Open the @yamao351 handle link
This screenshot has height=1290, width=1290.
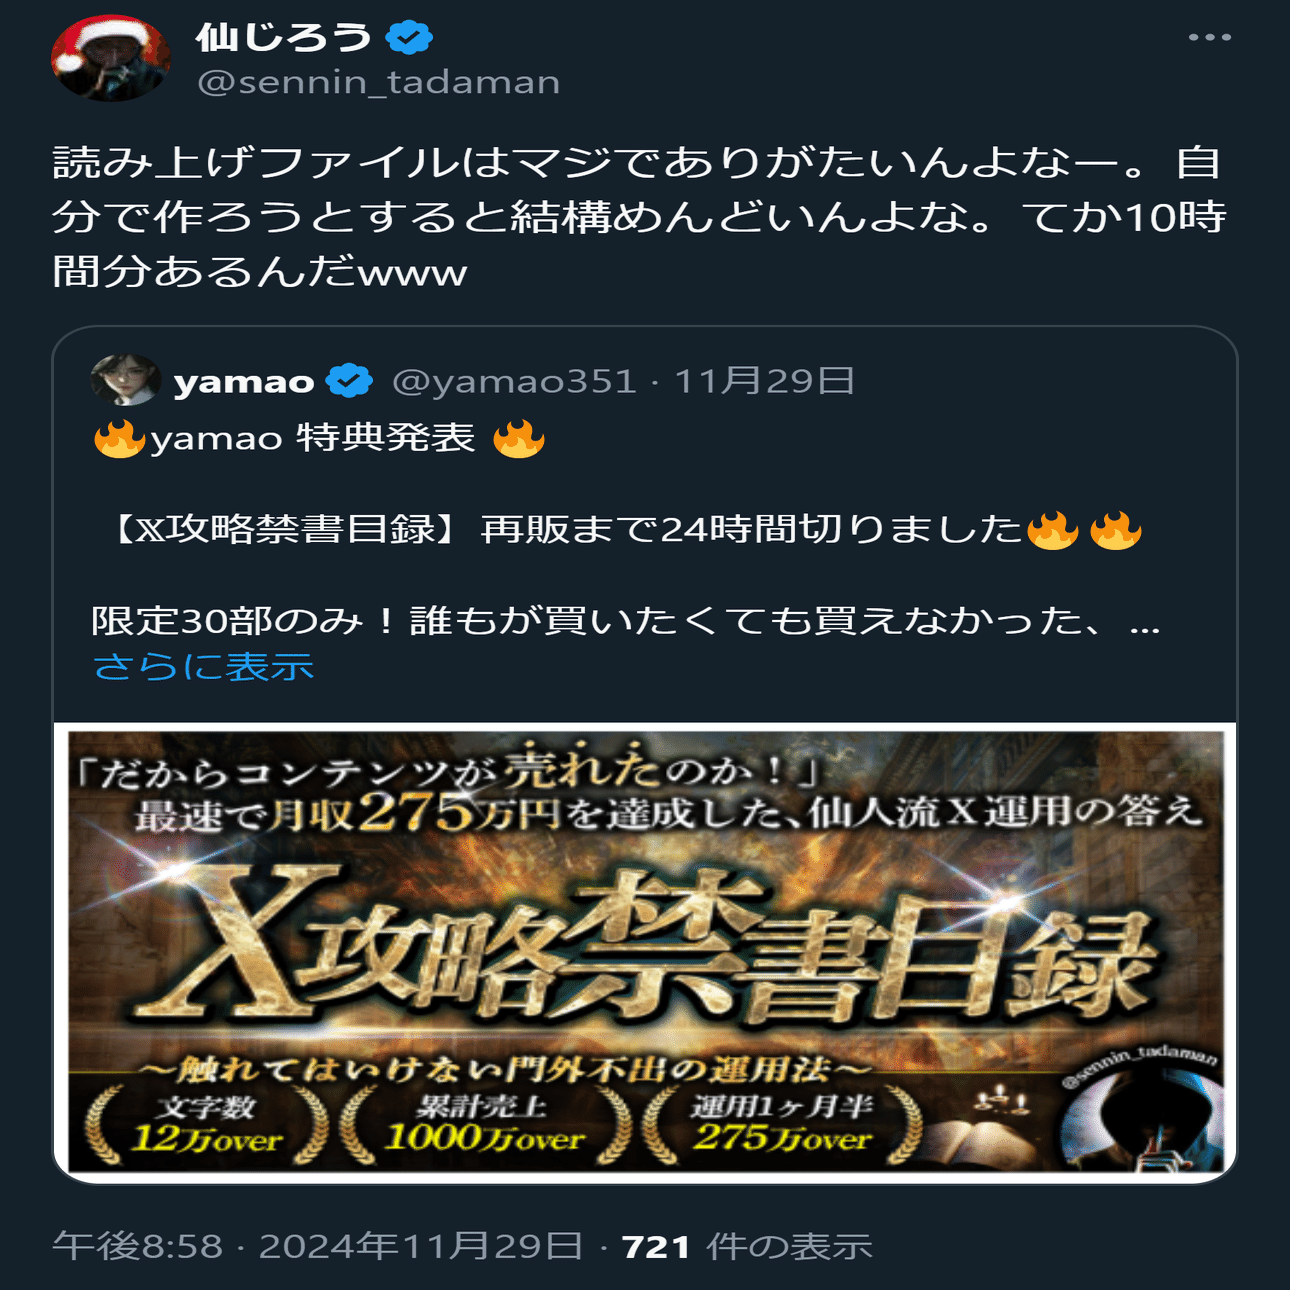tap(514, 381)
